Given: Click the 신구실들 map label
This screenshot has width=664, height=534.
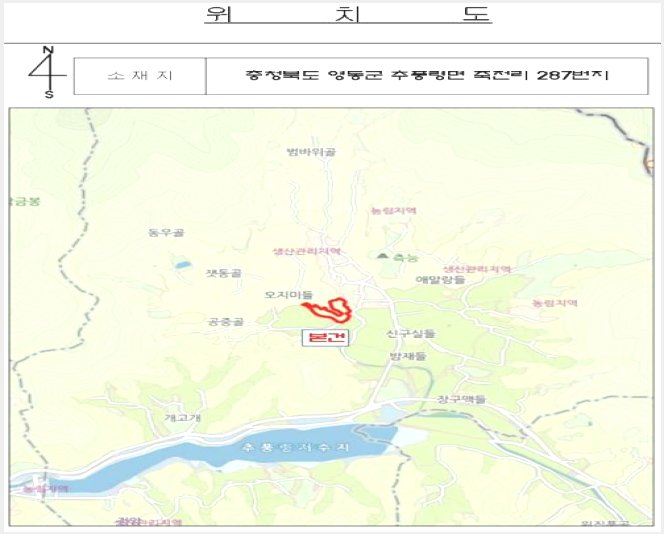Looking at the screenshot, I should pos(410,334).
